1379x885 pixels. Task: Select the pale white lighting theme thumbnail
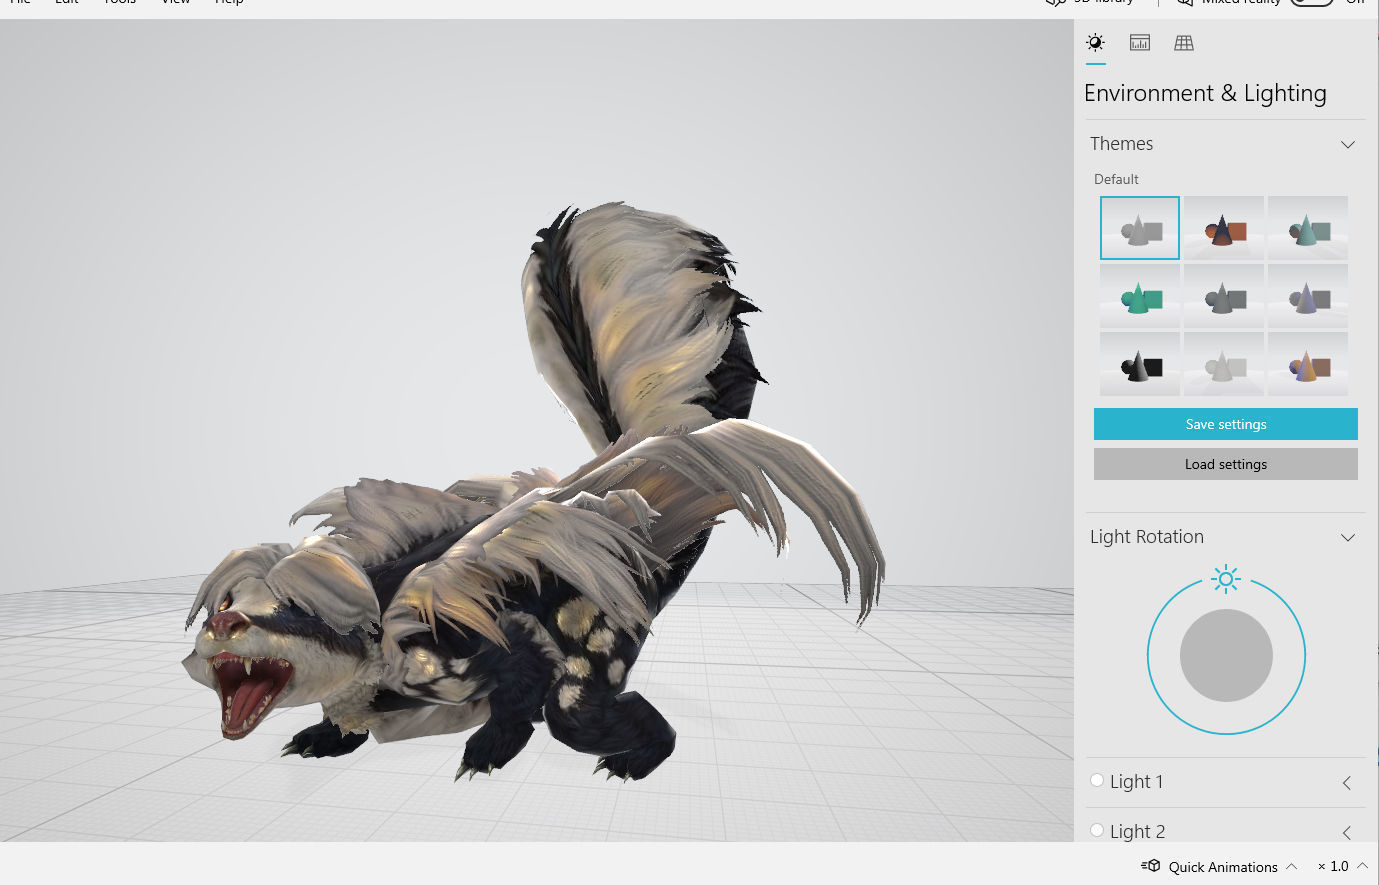[x=1224, y=364]
